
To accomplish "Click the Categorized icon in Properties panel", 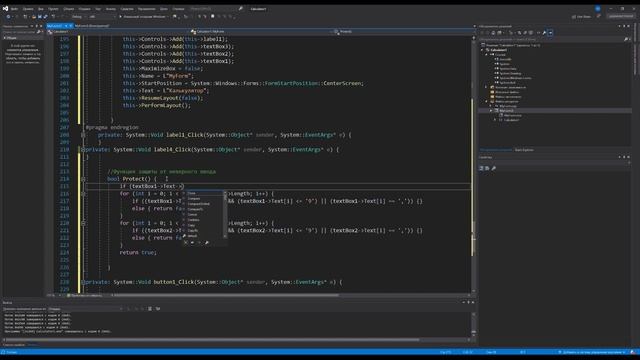I will pyautogui.click(x=481, y=168).
